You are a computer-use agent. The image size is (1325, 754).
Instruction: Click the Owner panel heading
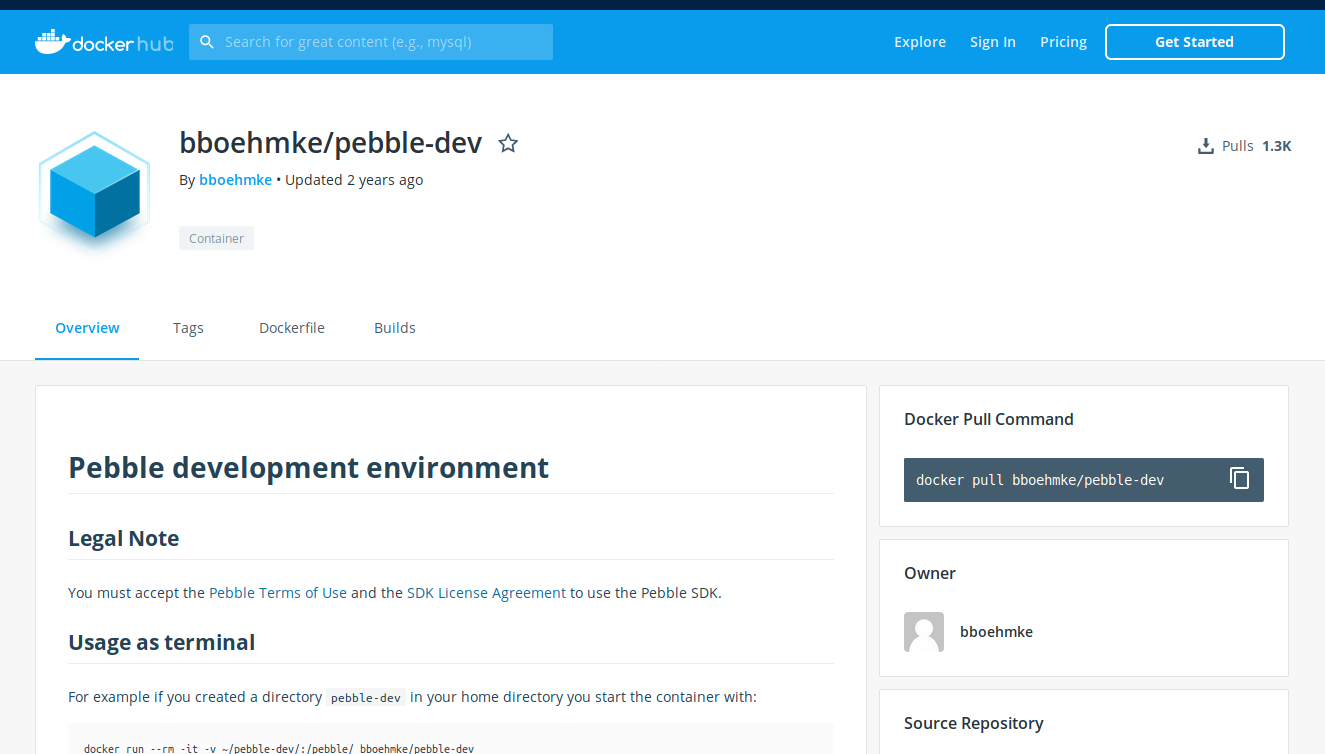(930, 573)
